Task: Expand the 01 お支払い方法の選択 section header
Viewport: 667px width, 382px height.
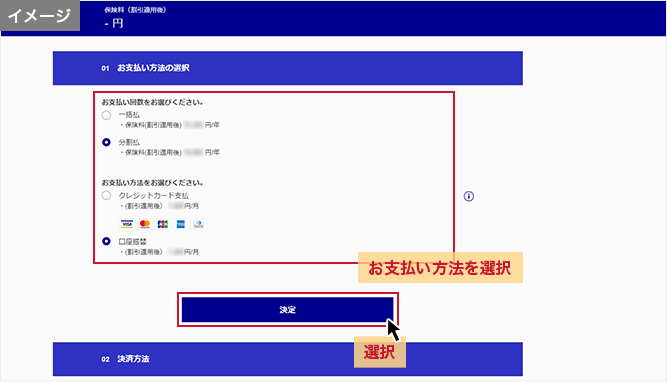Action: (x=288, y=68)
